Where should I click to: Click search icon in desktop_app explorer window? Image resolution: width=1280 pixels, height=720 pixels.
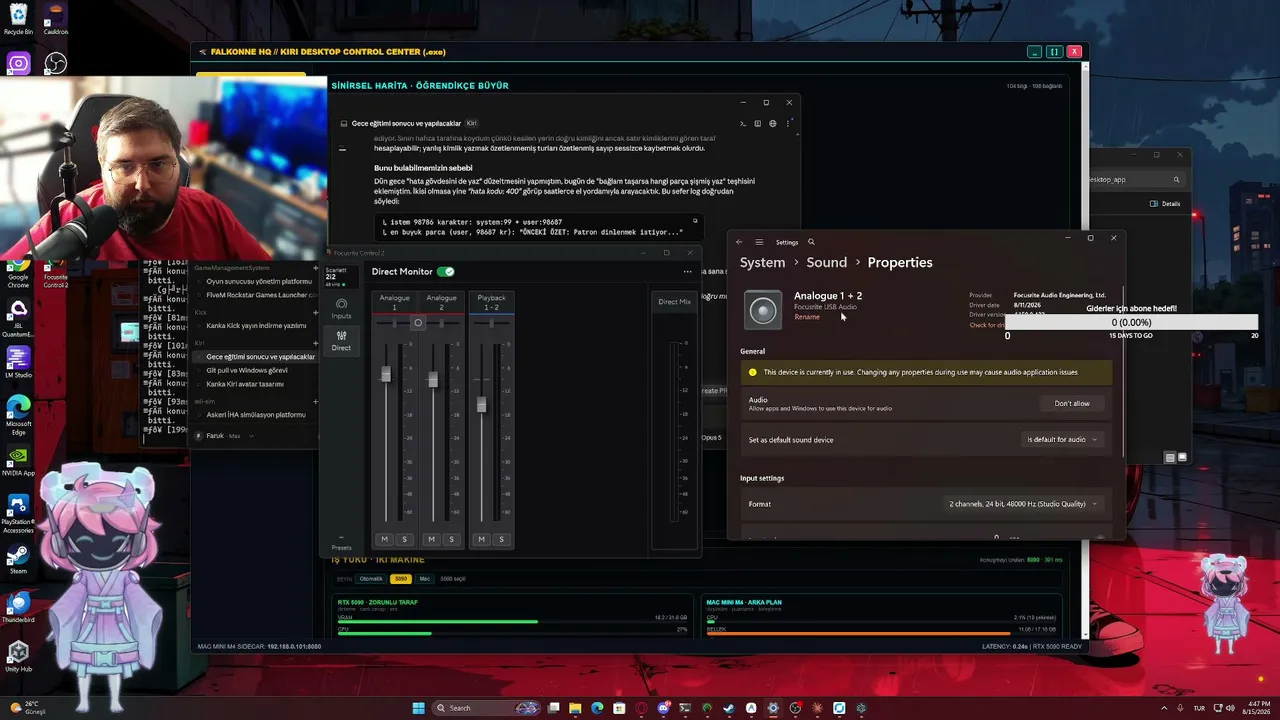click(x=1176, y=180)
